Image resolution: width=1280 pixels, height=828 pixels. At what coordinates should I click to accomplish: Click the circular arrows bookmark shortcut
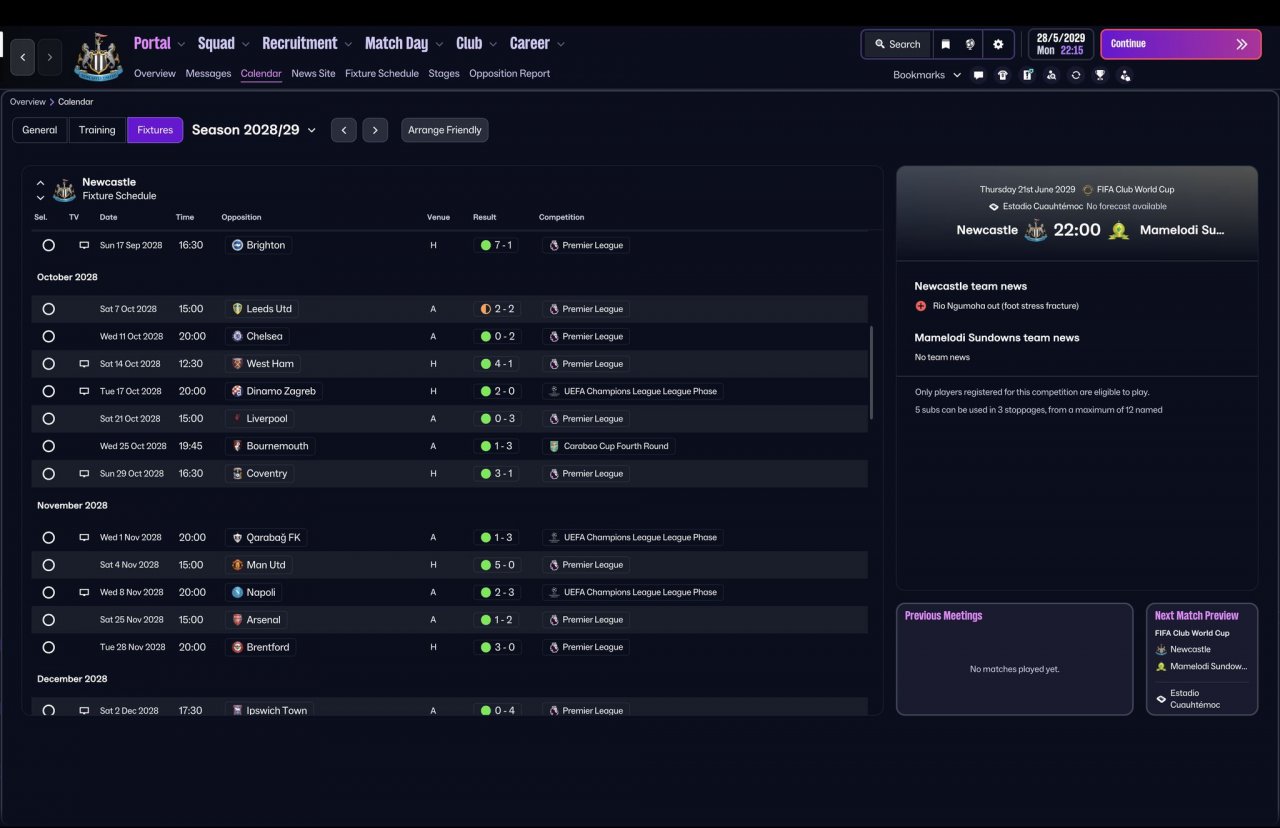tap(1076, 75)
